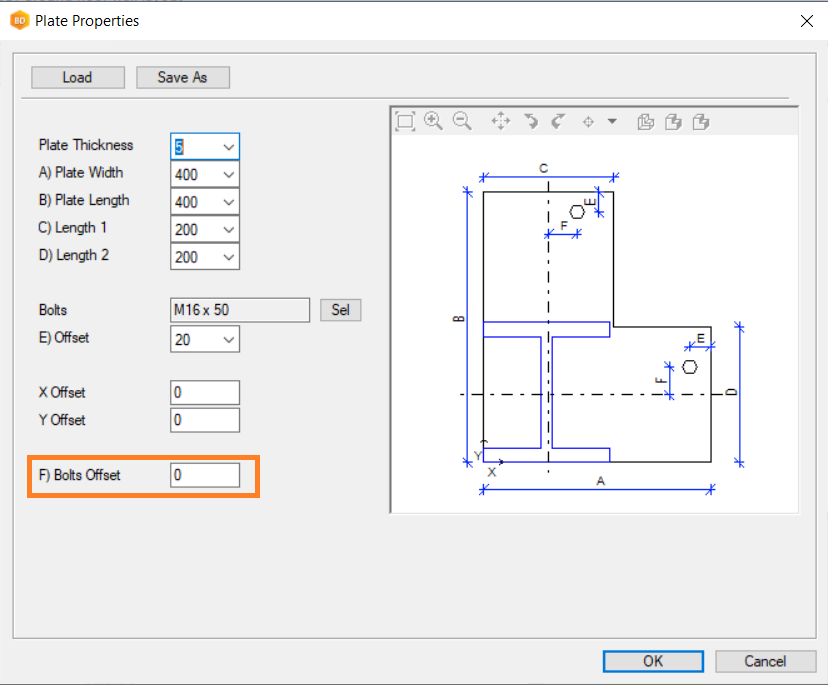828x685 pixels.
Task: Confirm the dialog with OK
Action: (652, 661)
